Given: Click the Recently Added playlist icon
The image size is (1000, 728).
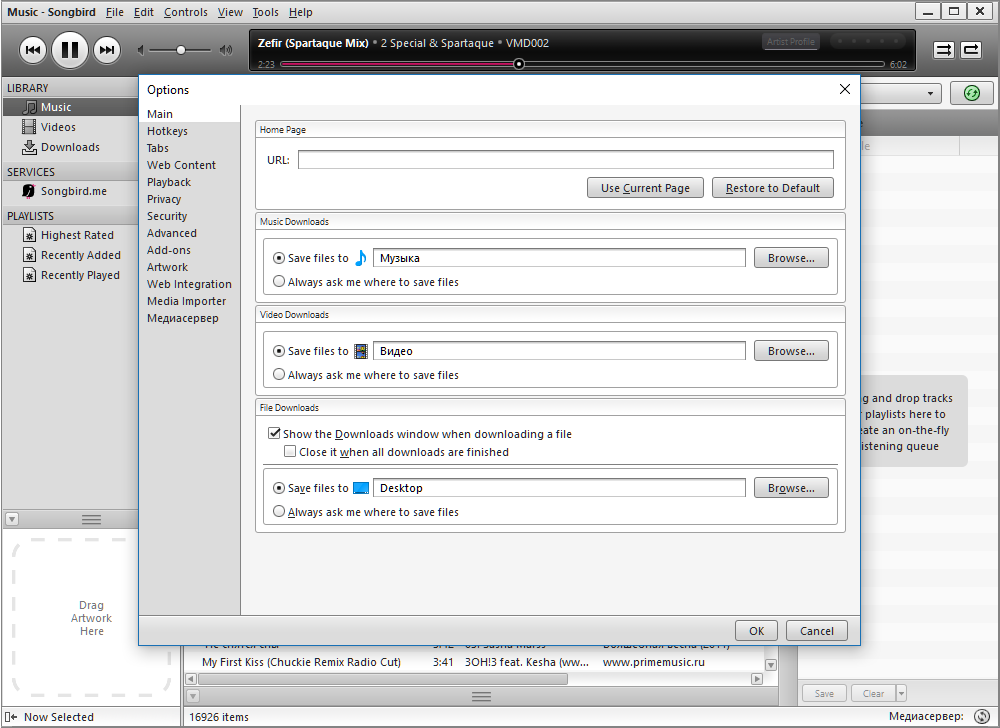Looking at the screenshot, I should [x=29, y=255].
